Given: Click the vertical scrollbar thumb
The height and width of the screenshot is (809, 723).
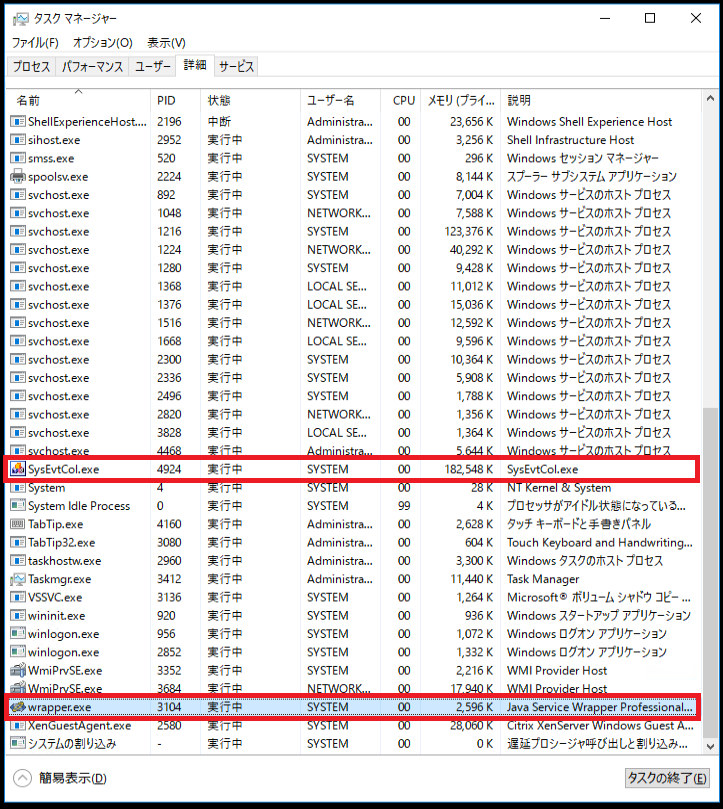Looking at the screenshot, I should coord(711,572).
